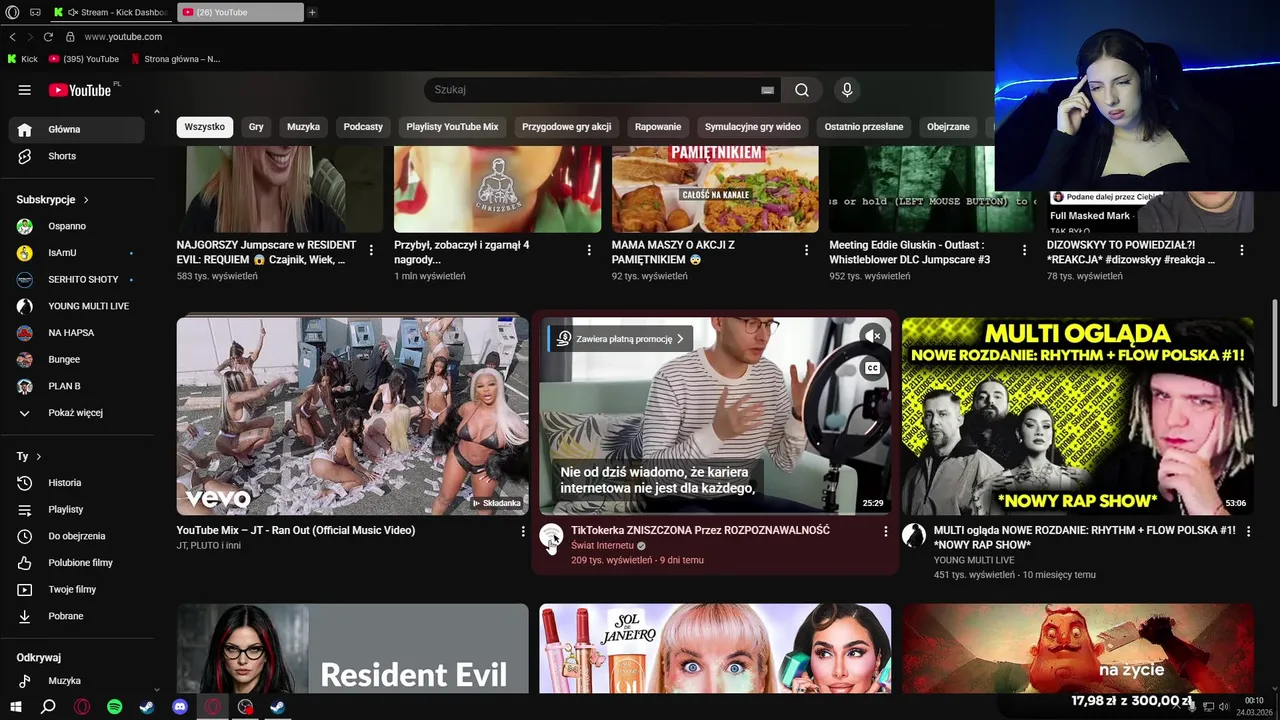The height and width of the screenshot is (720, 1280).
Task: Open the Opera menu icon at top left
Action: pos(12,12)
